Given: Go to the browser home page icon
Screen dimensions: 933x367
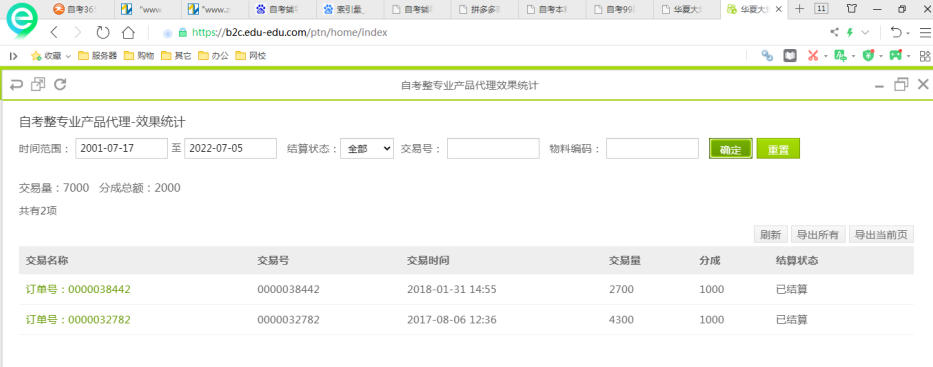Looking at the screenshot, I should tap(128, 32).
